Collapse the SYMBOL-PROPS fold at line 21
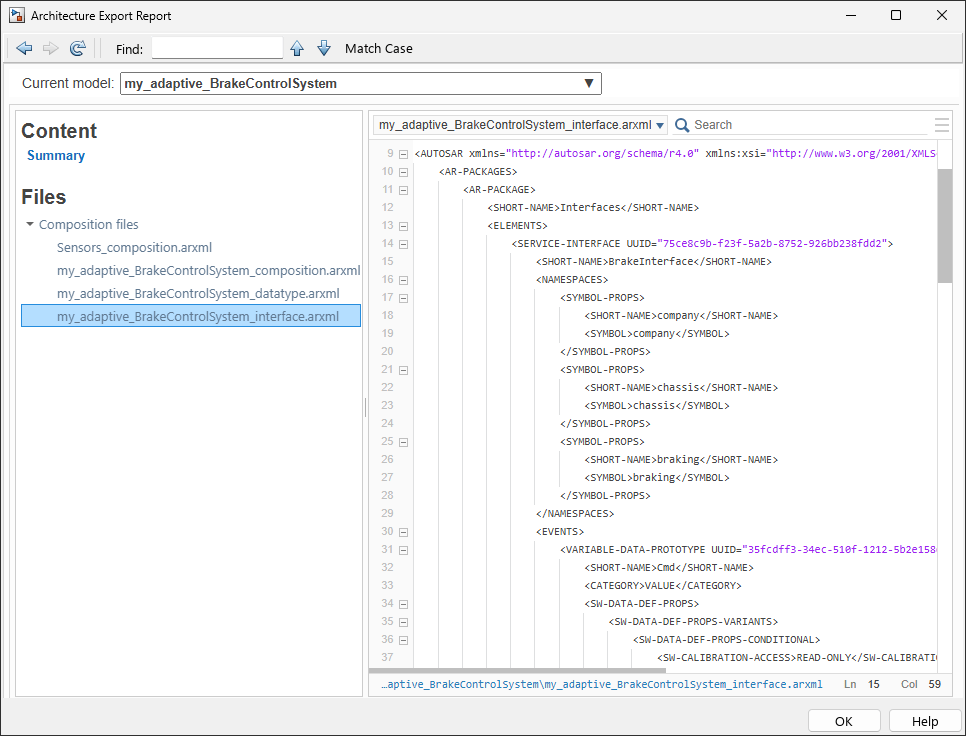This screenshot has width=966, height=736. (x=404, y=370)
